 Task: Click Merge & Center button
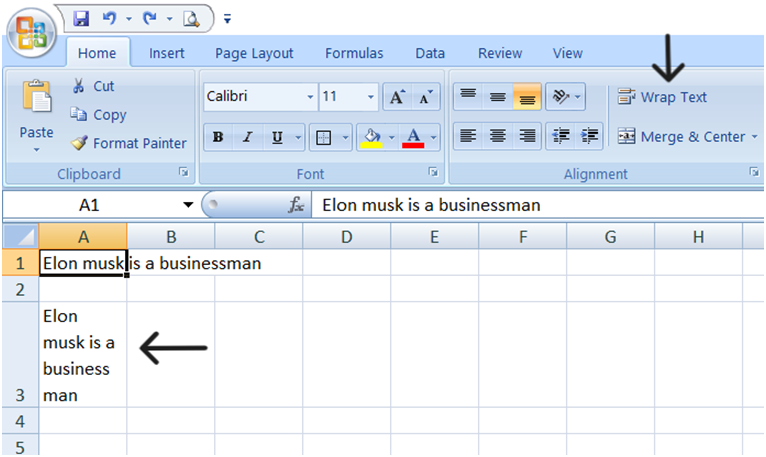click(x=681, y=136)
